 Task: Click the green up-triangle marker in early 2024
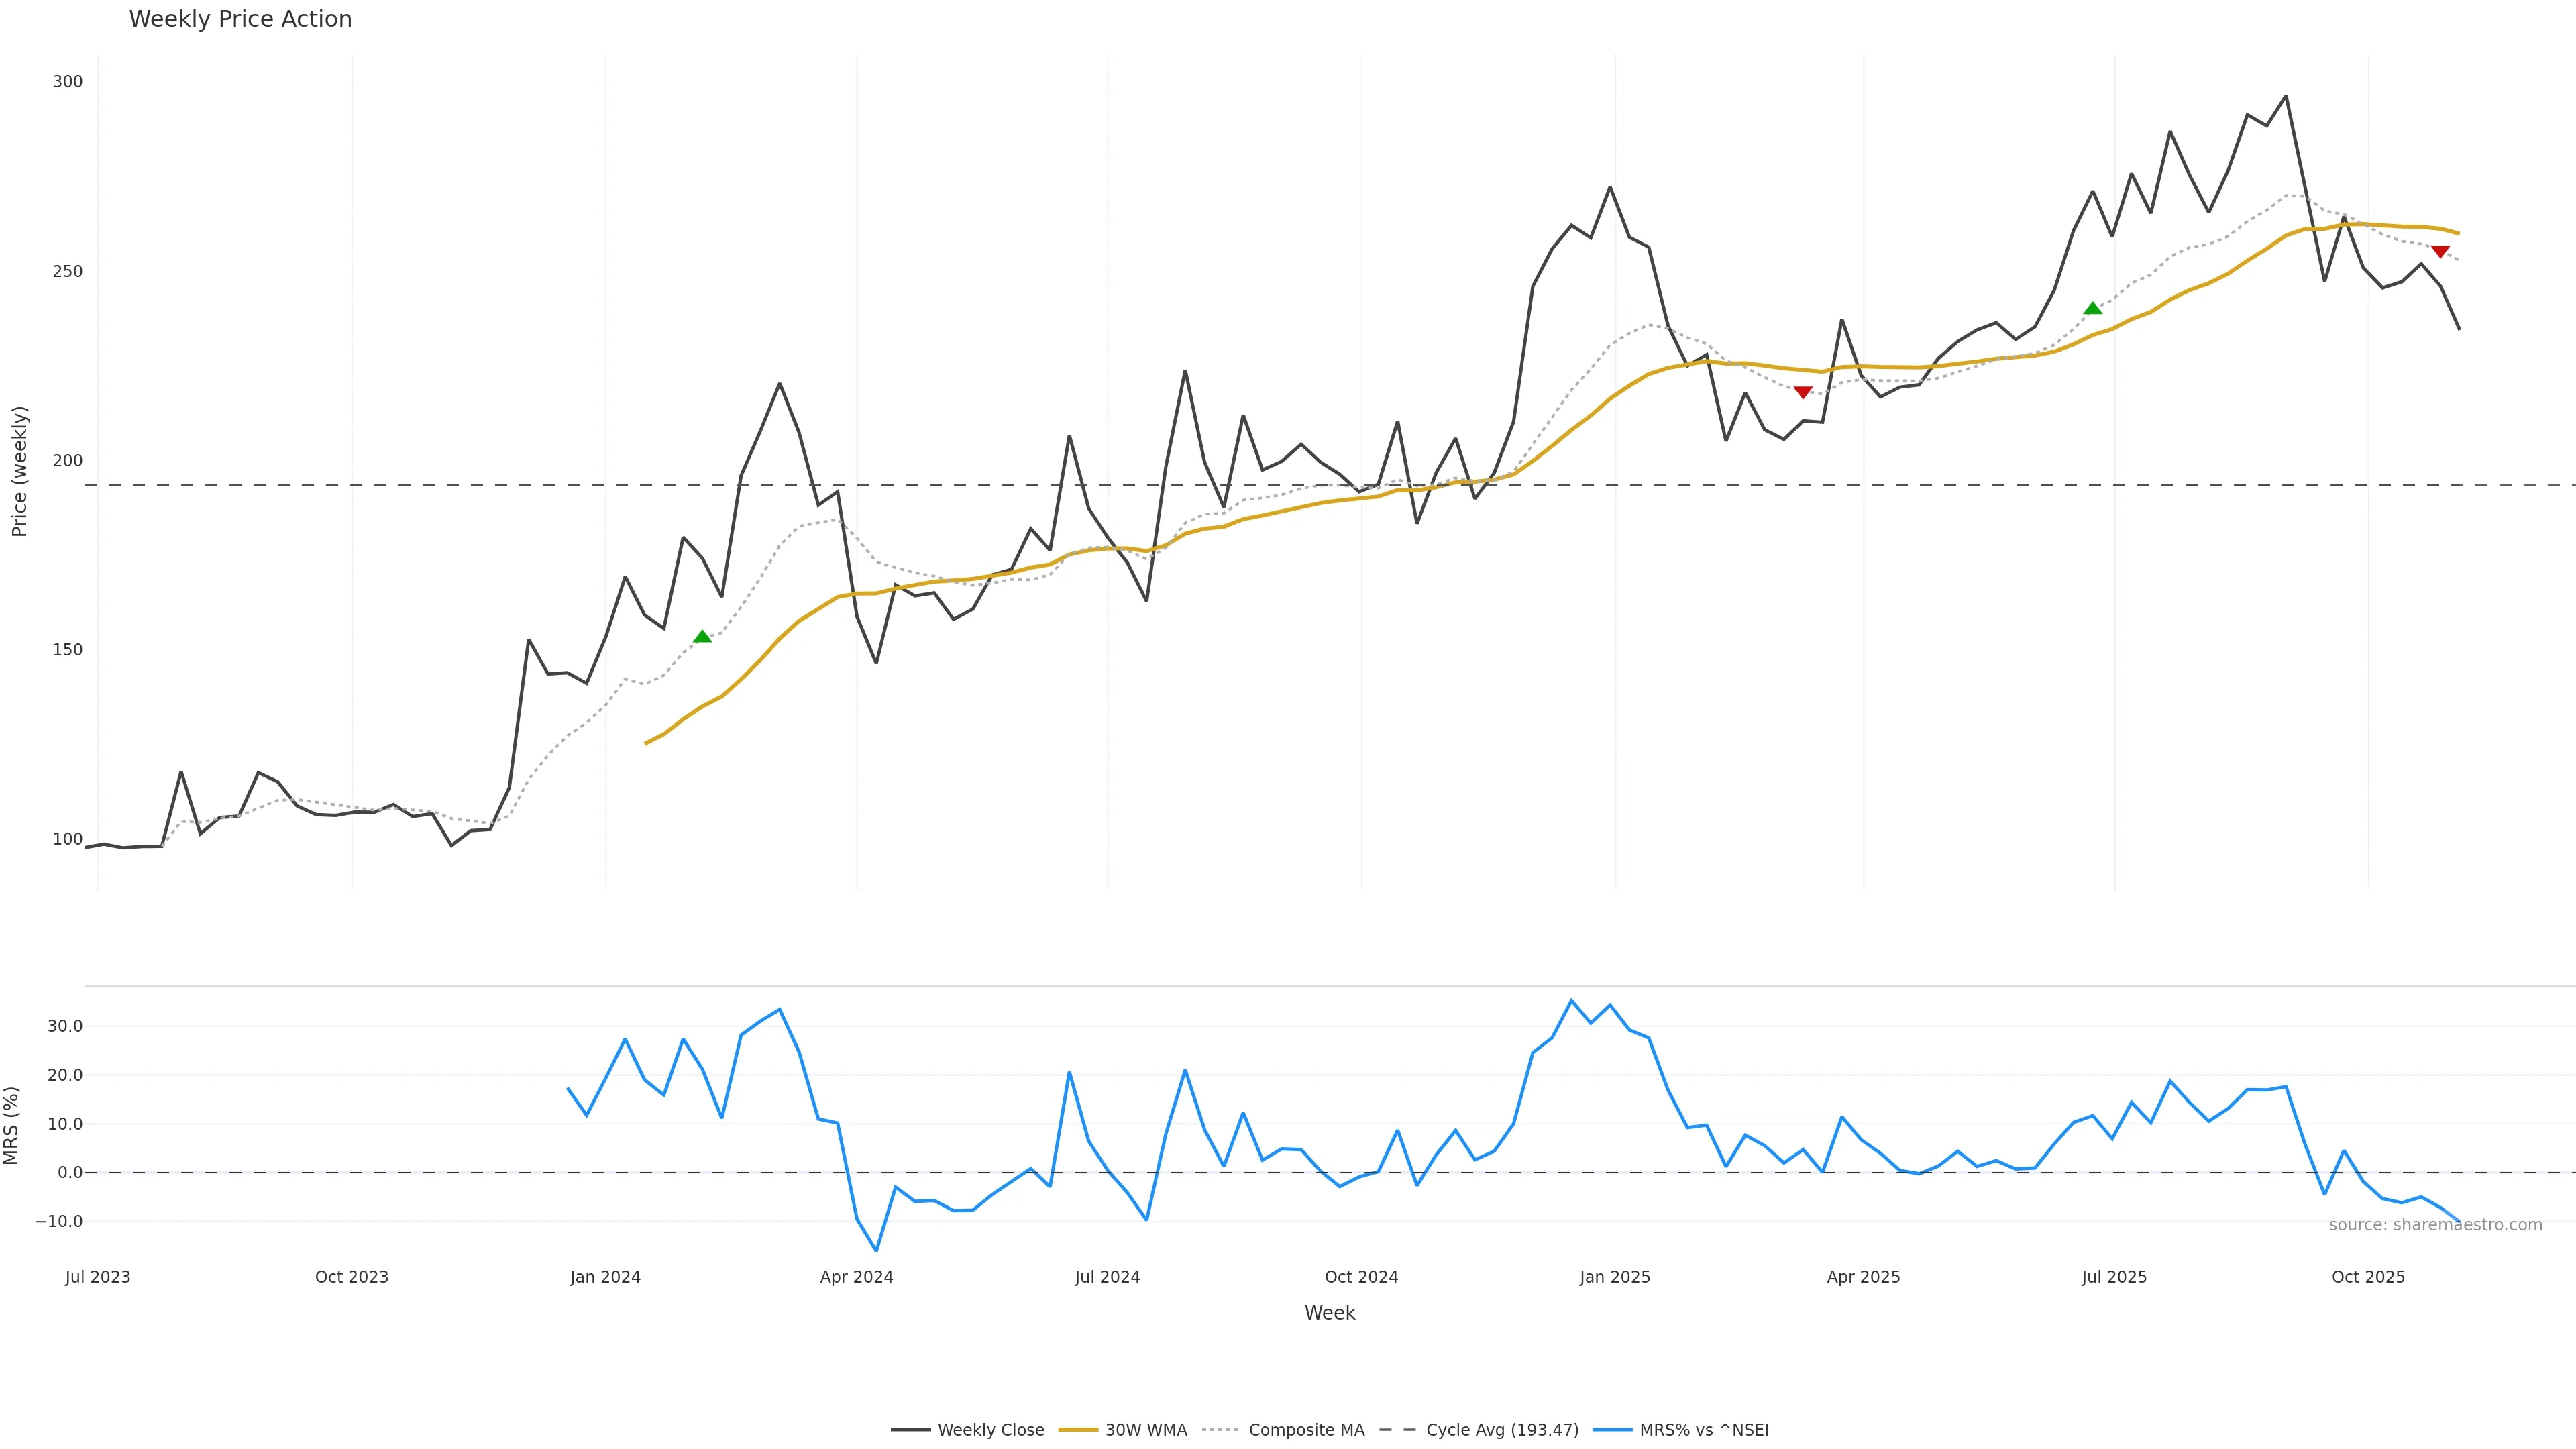702,636
